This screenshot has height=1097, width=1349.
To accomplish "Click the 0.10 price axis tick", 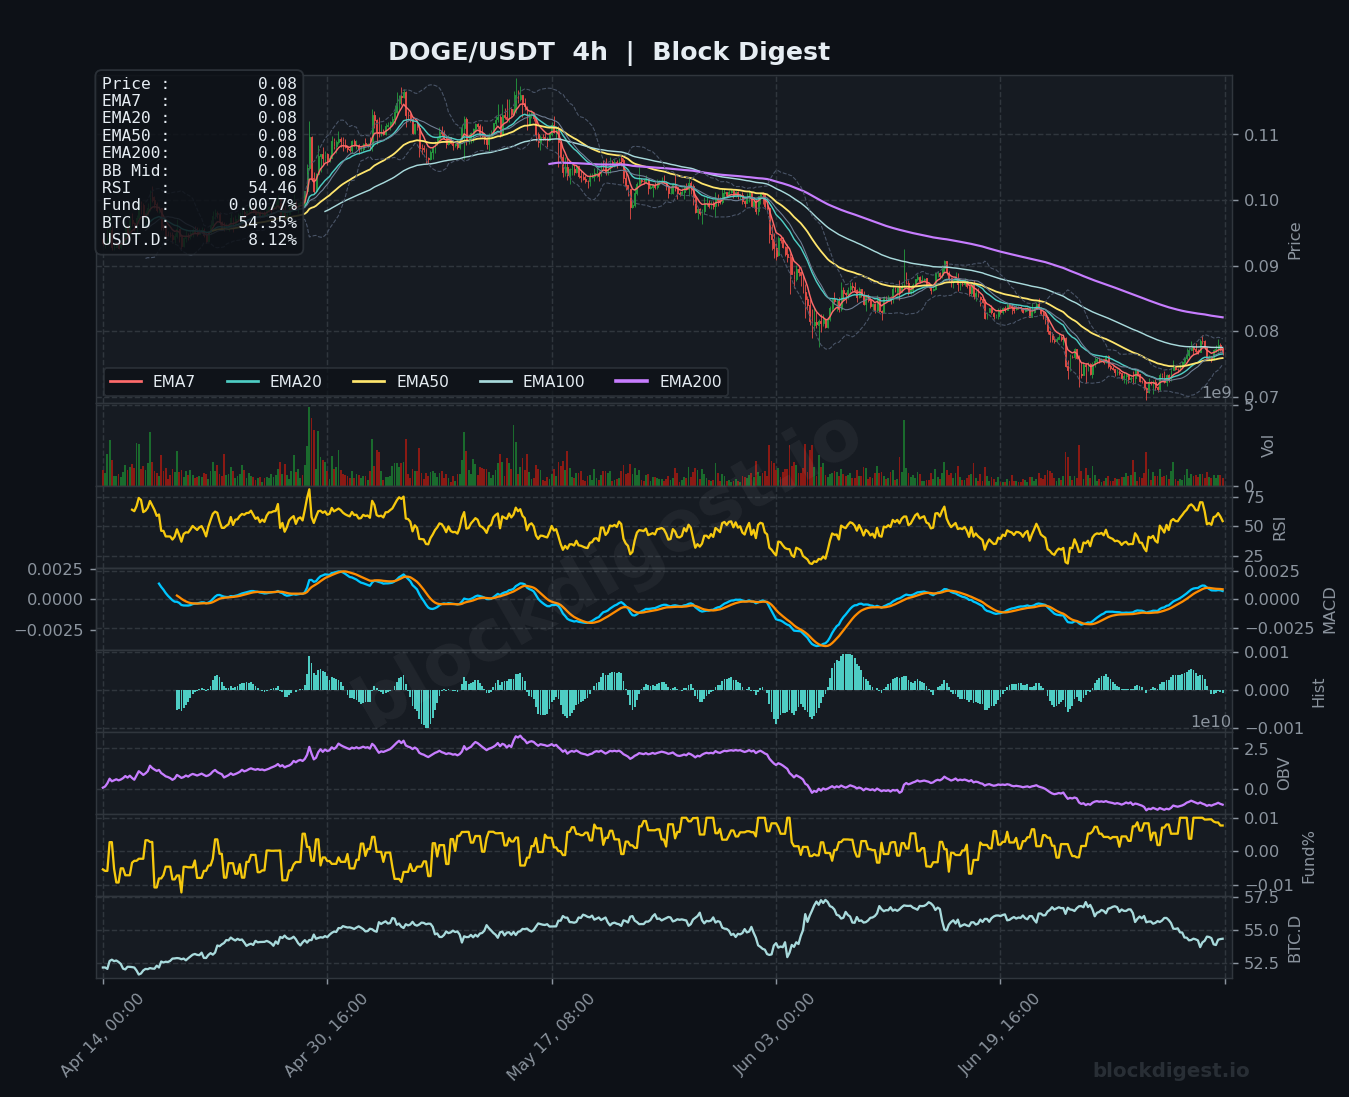I will point(1261,200).
